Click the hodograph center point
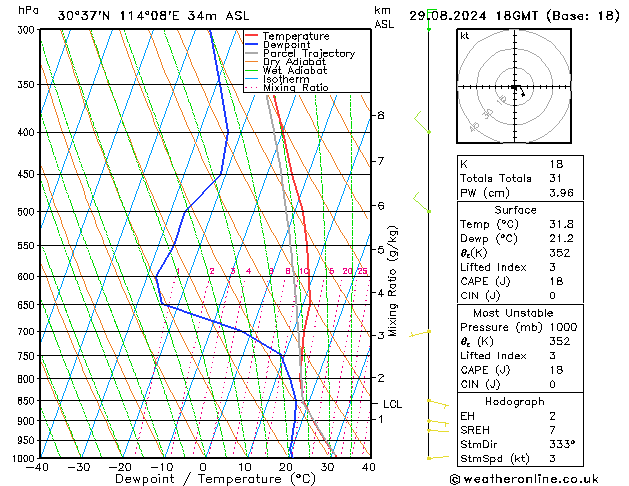This screenshot has width=629, height=486. click(514, 87)
